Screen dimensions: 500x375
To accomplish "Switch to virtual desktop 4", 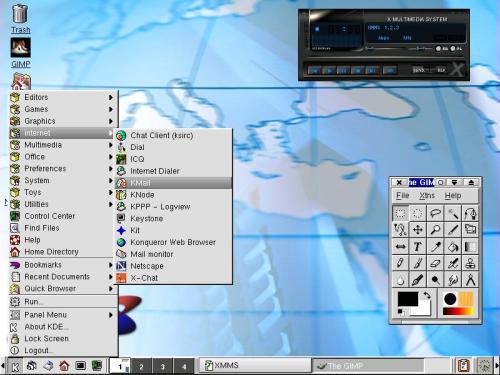I will coord(184,367).
